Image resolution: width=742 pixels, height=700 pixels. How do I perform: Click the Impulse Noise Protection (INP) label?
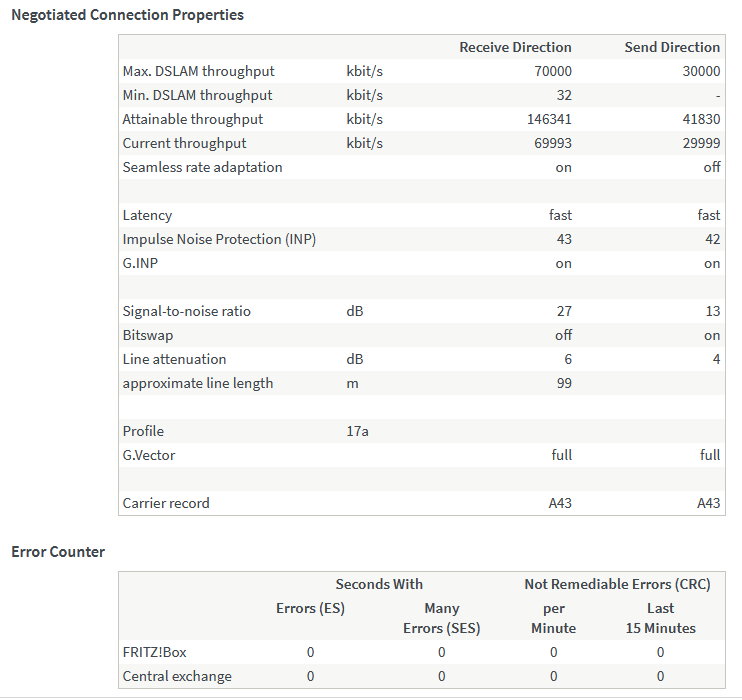click(x=219, y=239)
